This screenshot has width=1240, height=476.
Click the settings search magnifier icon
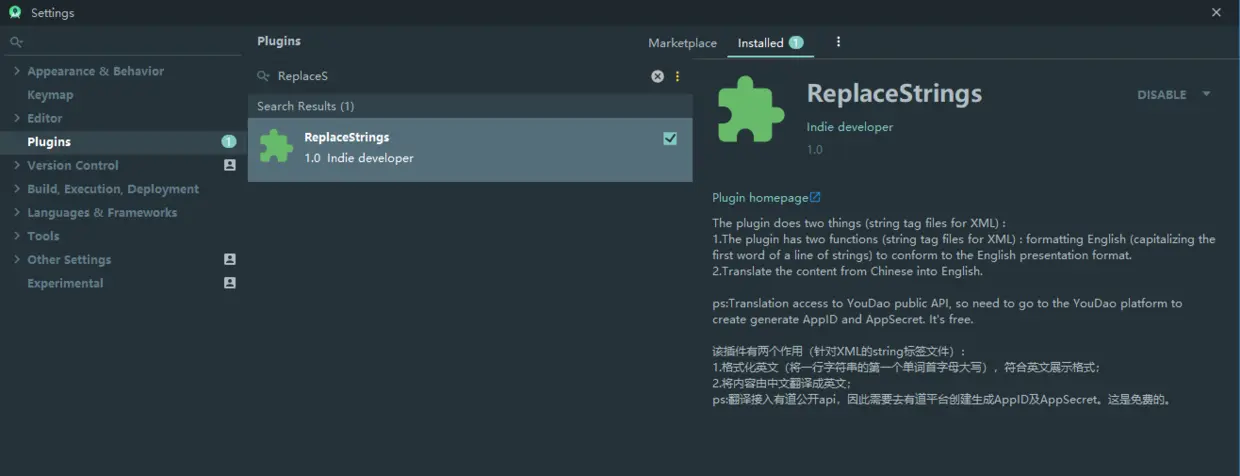(15, 42)
